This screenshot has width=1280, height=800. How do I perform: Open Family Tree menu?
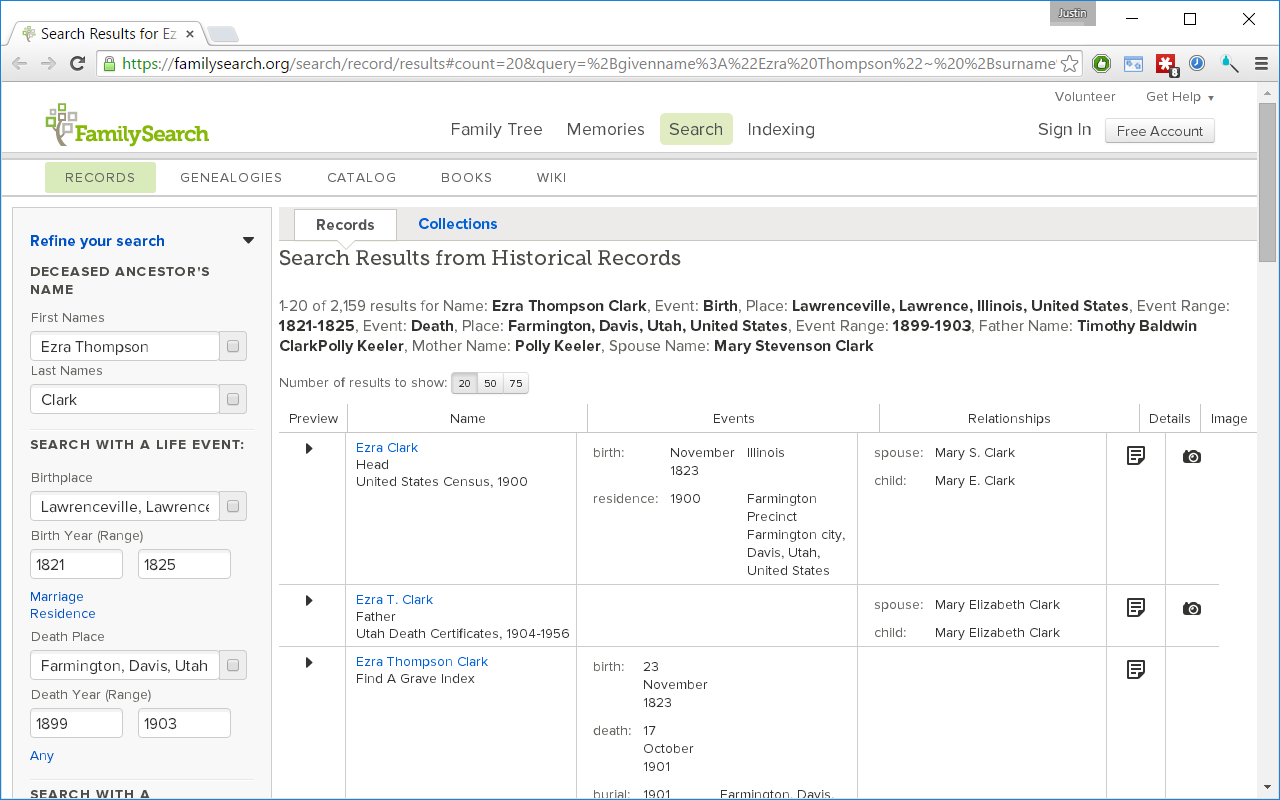tap(496, 129)
